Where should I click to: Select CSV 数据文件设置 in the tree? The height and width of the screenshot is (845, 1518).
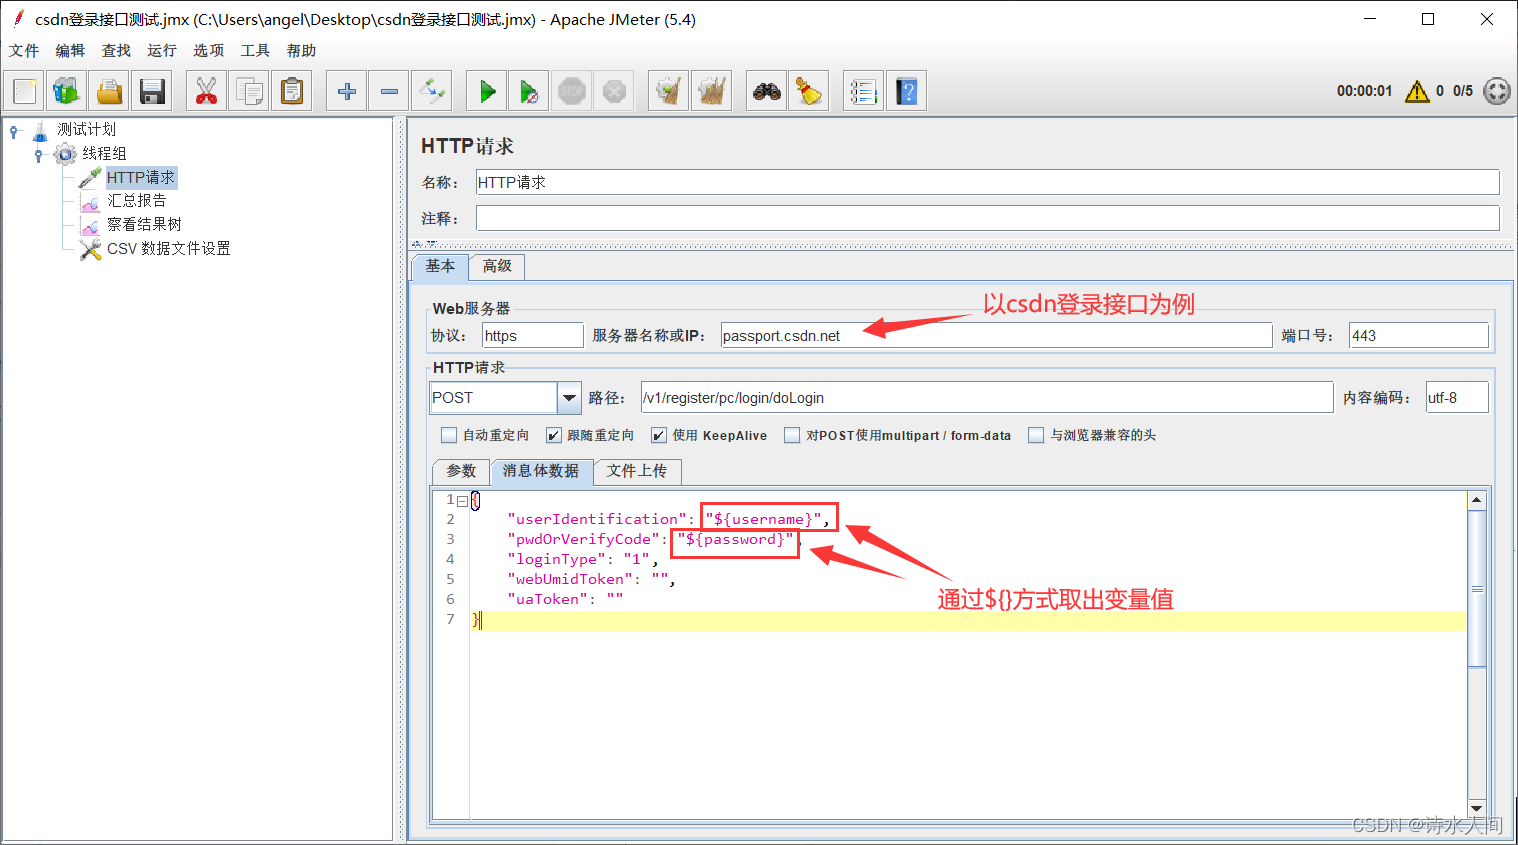pos(169,248)
